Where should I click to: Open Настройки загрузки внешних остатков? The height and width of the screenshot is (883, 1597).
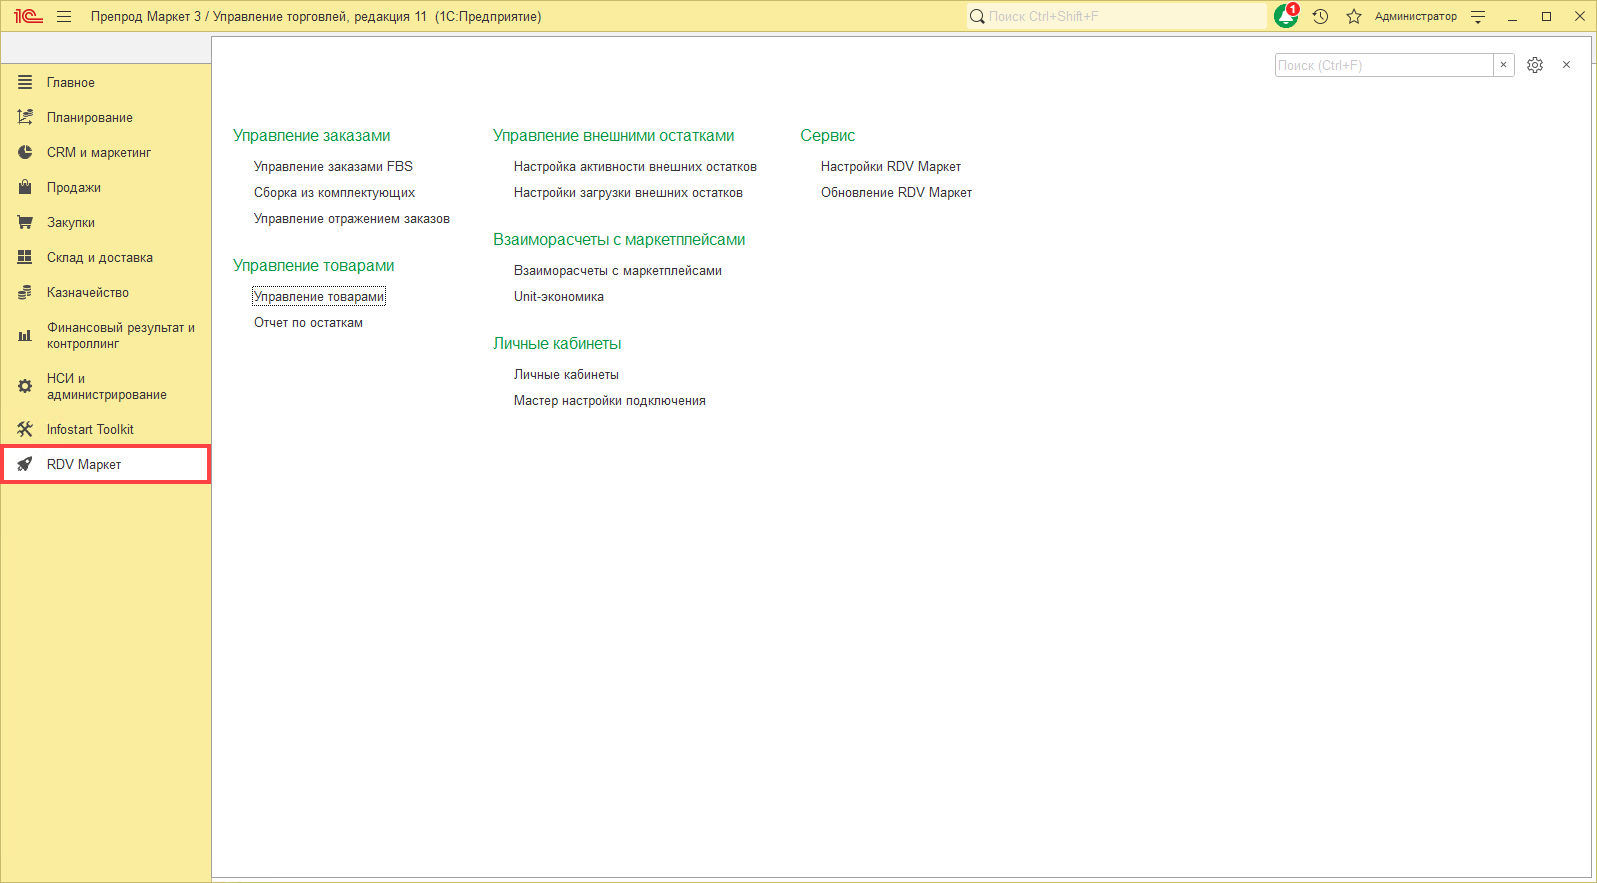click(628, 192)
